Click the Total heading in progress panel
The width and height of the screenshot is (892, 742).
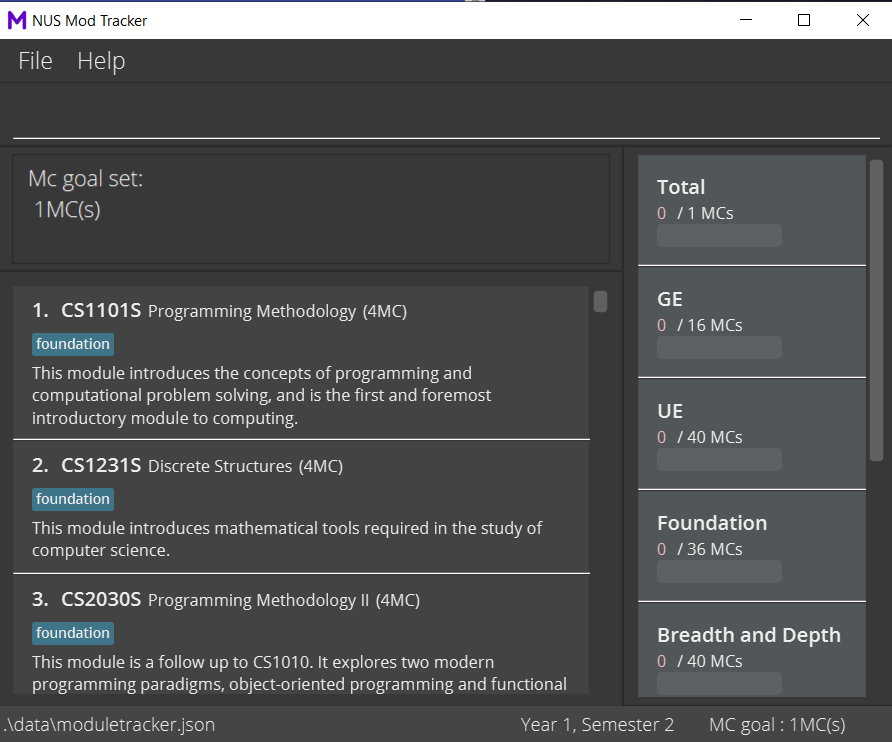coord(681,187)
